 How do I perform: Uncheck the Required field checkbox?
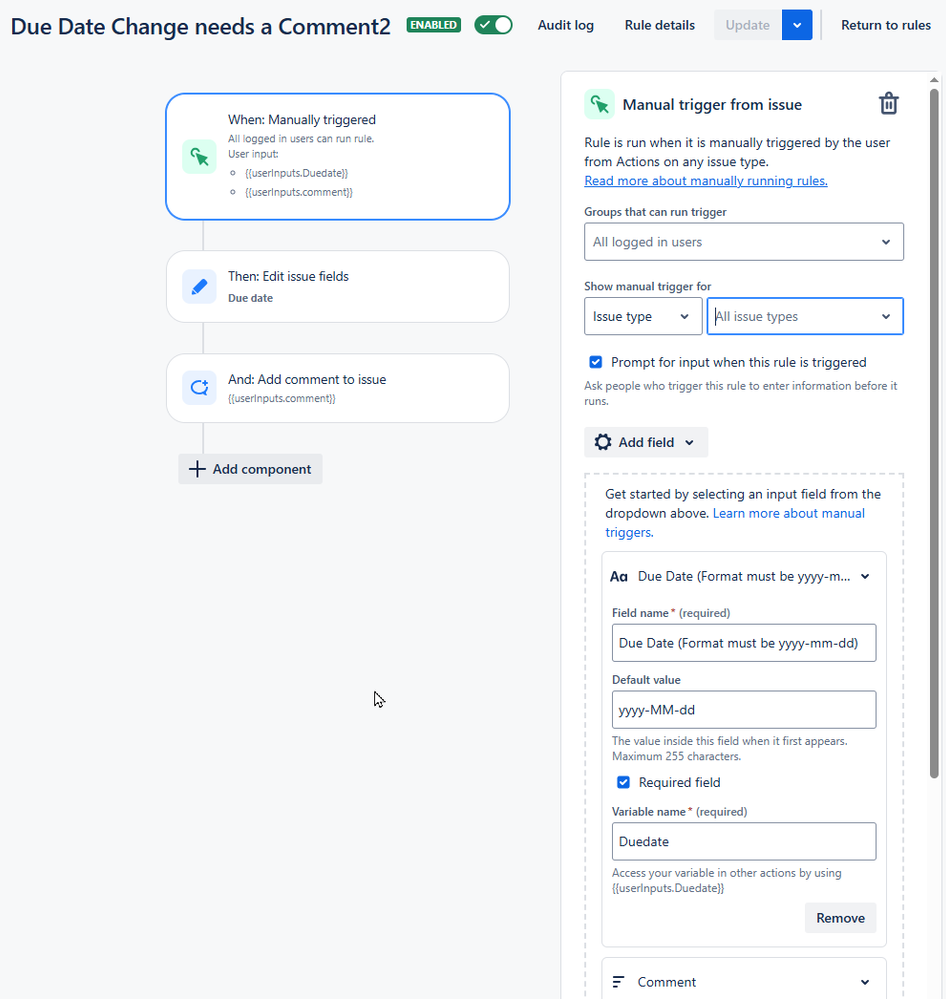tap(623, 782)
